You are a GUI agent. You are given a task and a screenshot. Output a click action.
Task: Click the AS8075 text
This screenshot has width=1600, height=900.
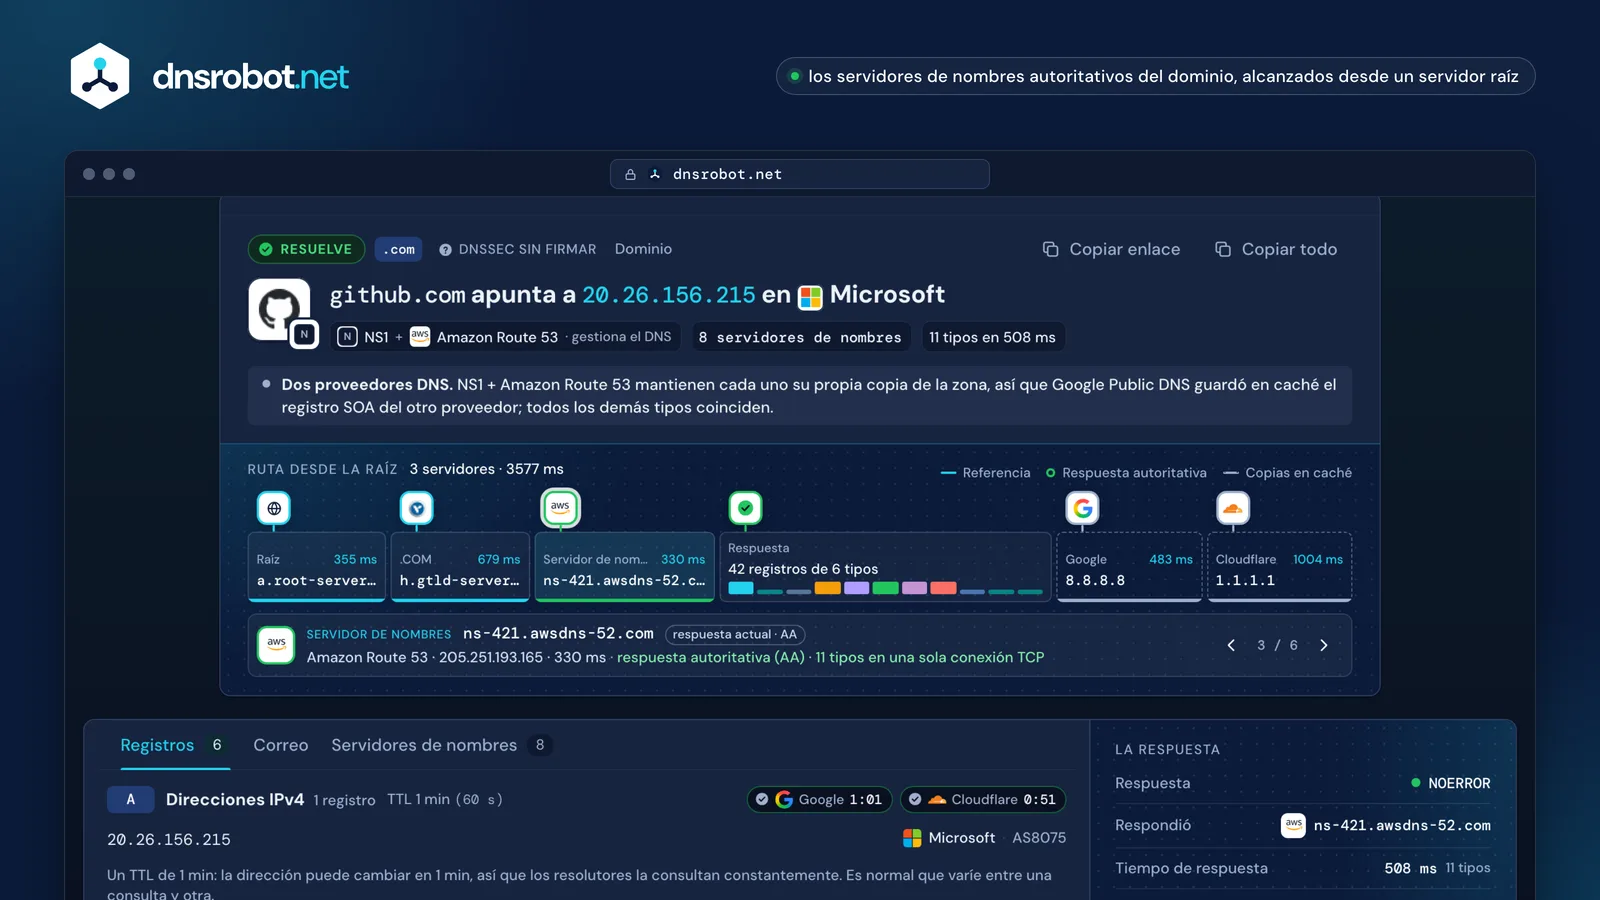click(x=1039, y=838)
